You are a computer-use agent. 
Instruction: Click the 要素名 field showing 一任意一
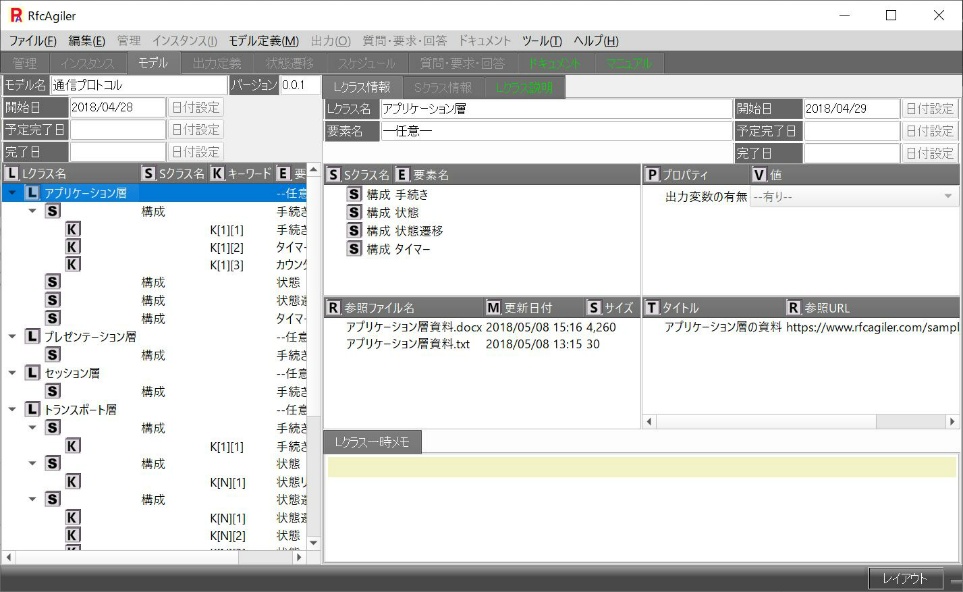(x=556, y=131)
